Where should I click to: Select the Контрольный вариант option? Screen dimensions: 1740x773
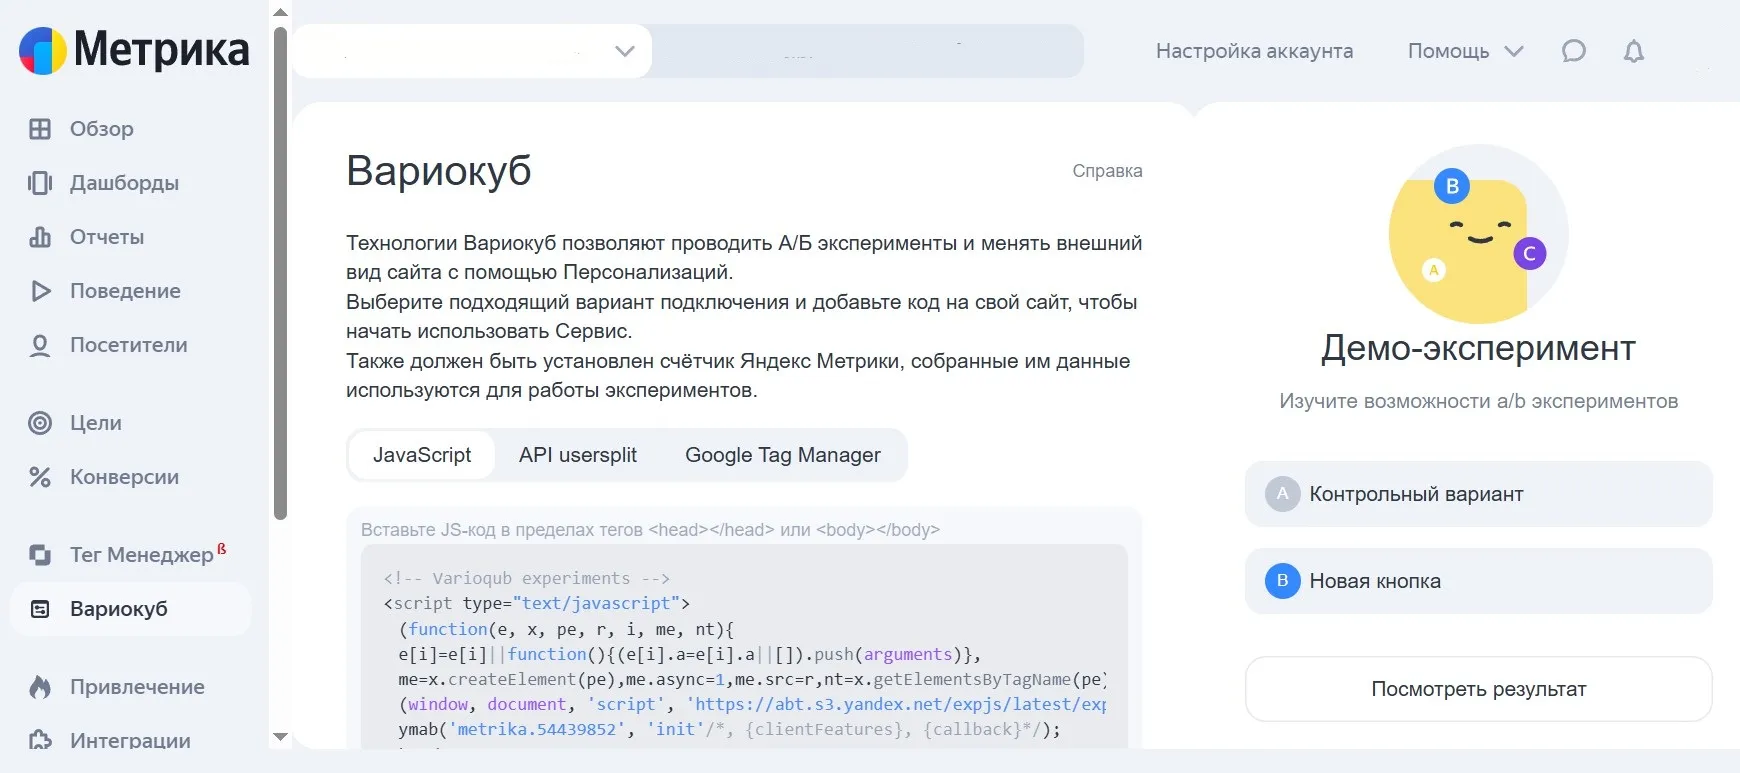pos(1478,494)
